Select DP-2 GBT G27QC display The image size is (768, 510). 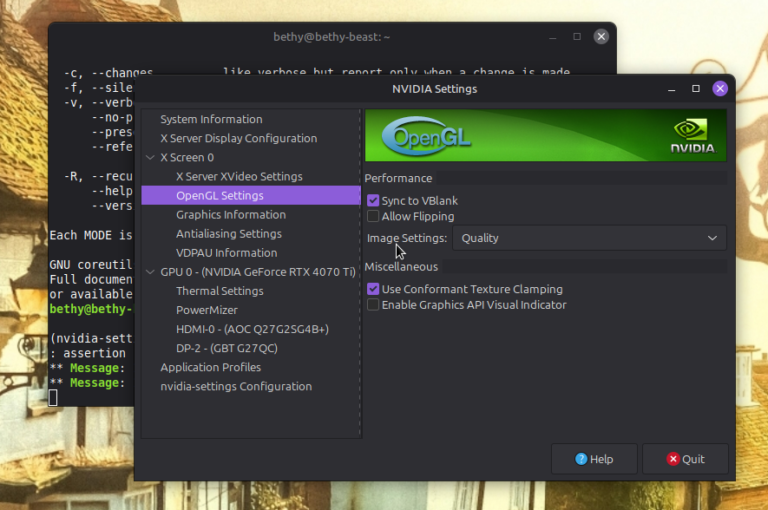[227, 348]
